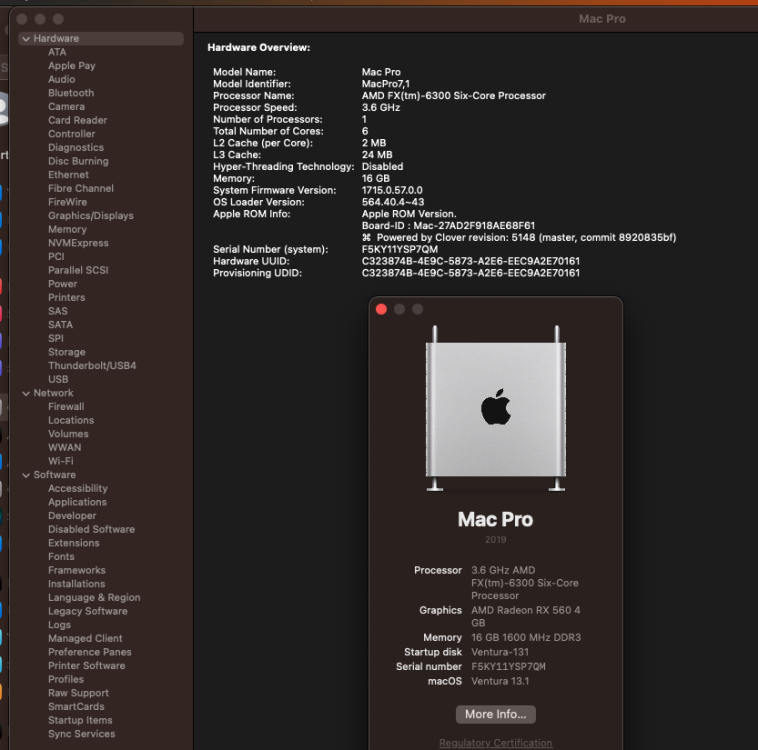Open the Parallel SCSI entry
This screenshot has height=750, width=758.
(78, 270)
